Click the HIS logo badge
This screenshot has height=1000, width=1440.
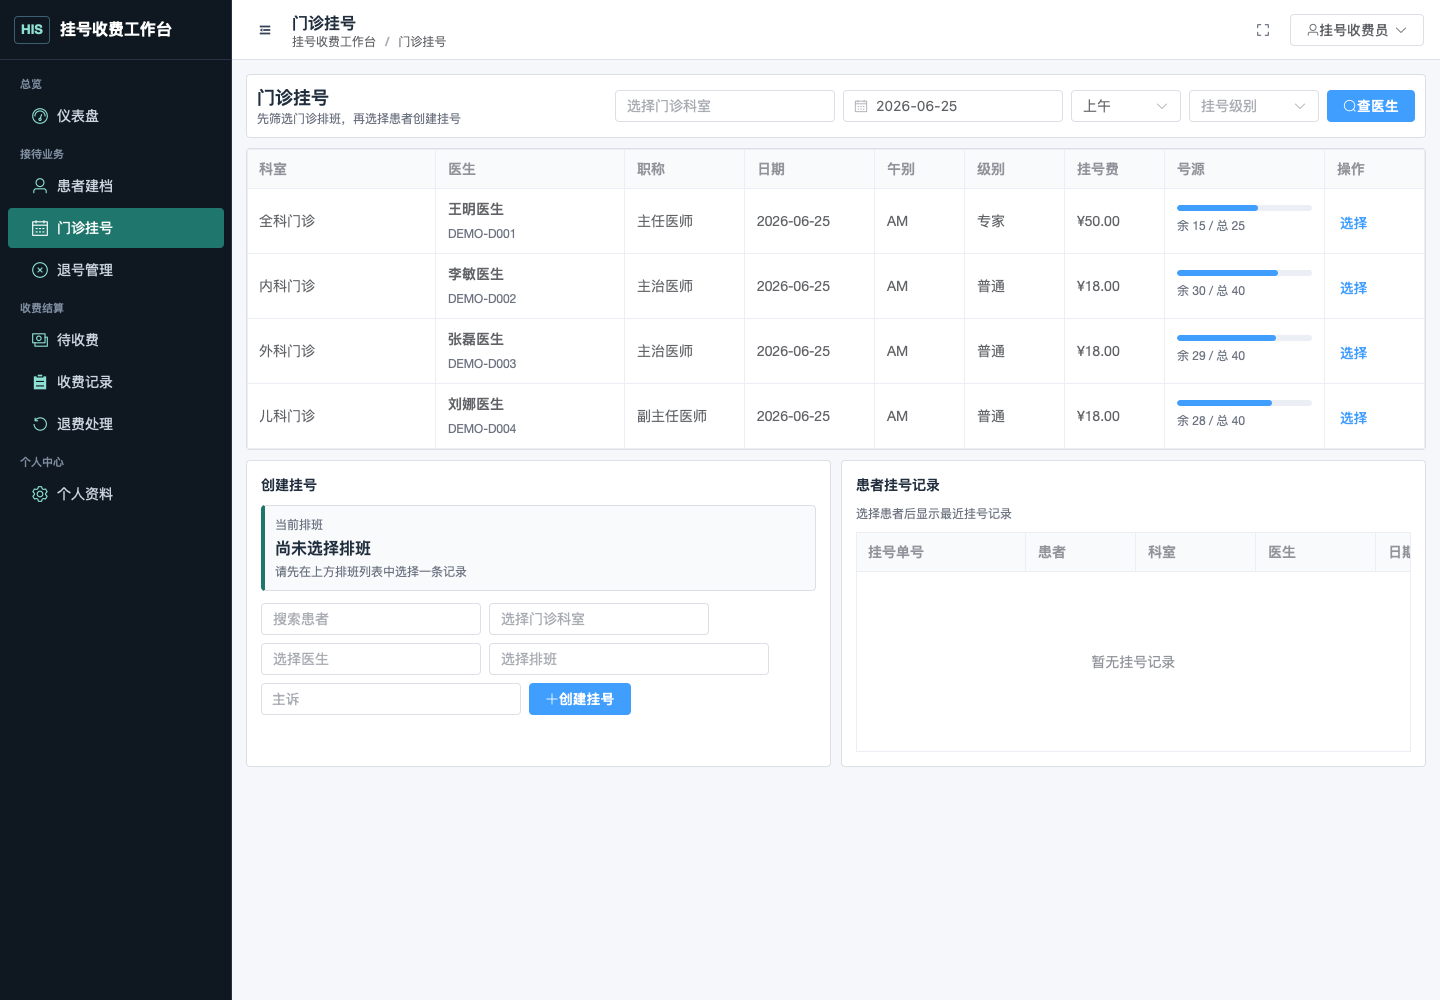32,29
